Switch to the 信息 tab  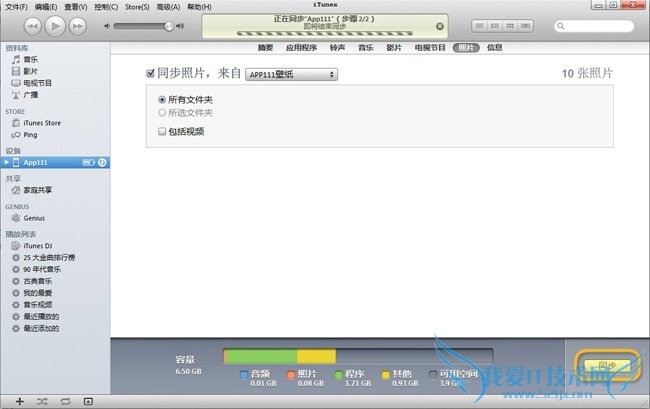click(495, 48)
